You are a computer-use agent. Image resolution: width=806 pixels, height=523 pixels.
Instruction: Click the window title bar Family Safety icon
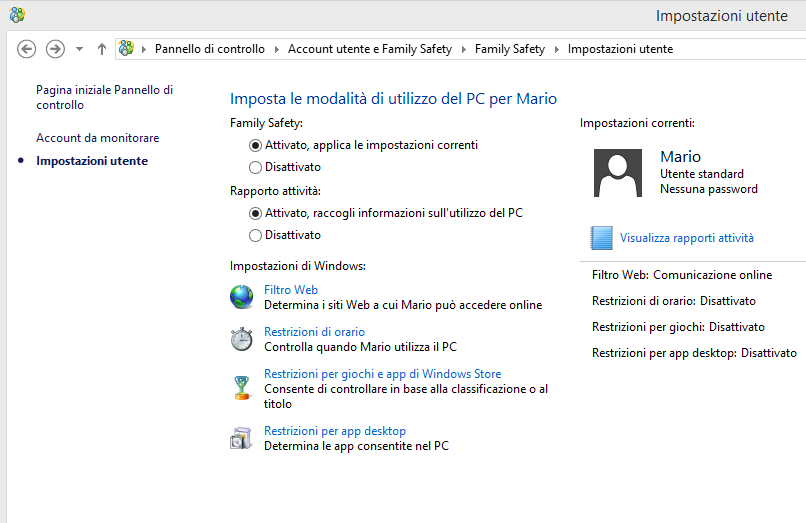[17, 15]
